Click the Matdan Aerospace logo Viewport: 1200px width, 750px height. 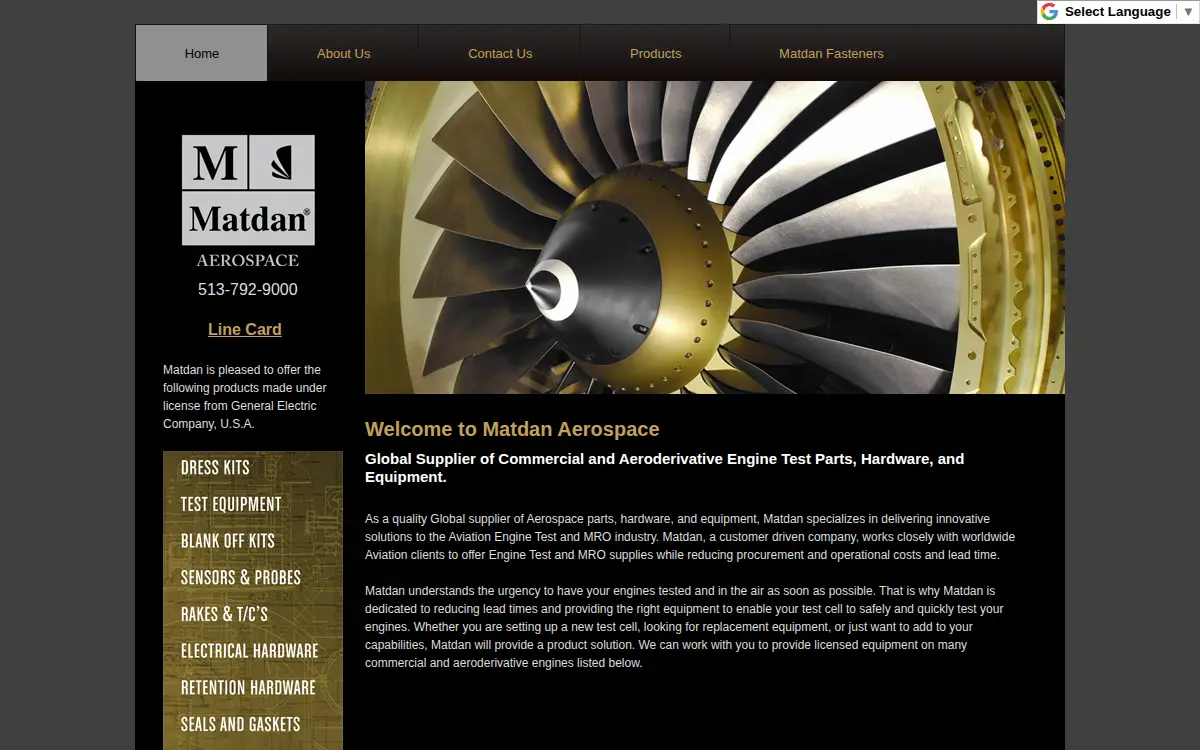pos(248,201)
